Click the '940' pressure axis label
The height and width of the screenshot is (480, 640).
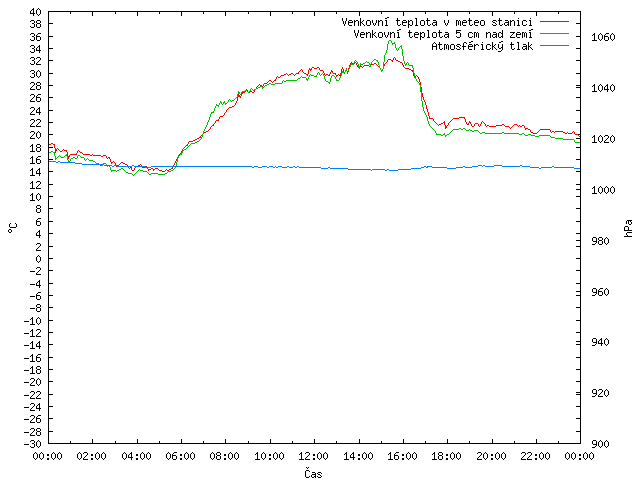(x=600, y=342)
